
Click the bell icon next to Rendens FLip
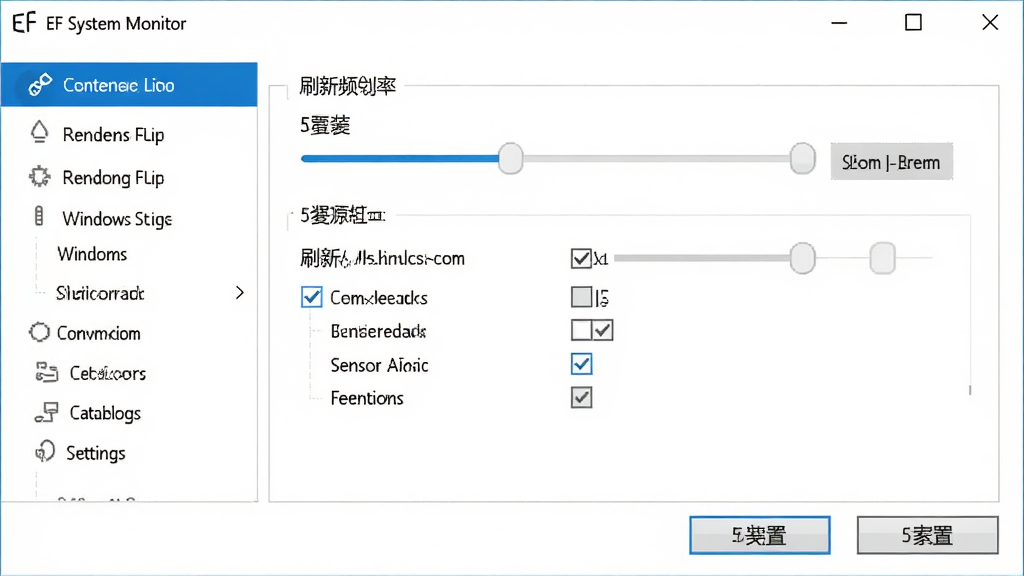39,133
